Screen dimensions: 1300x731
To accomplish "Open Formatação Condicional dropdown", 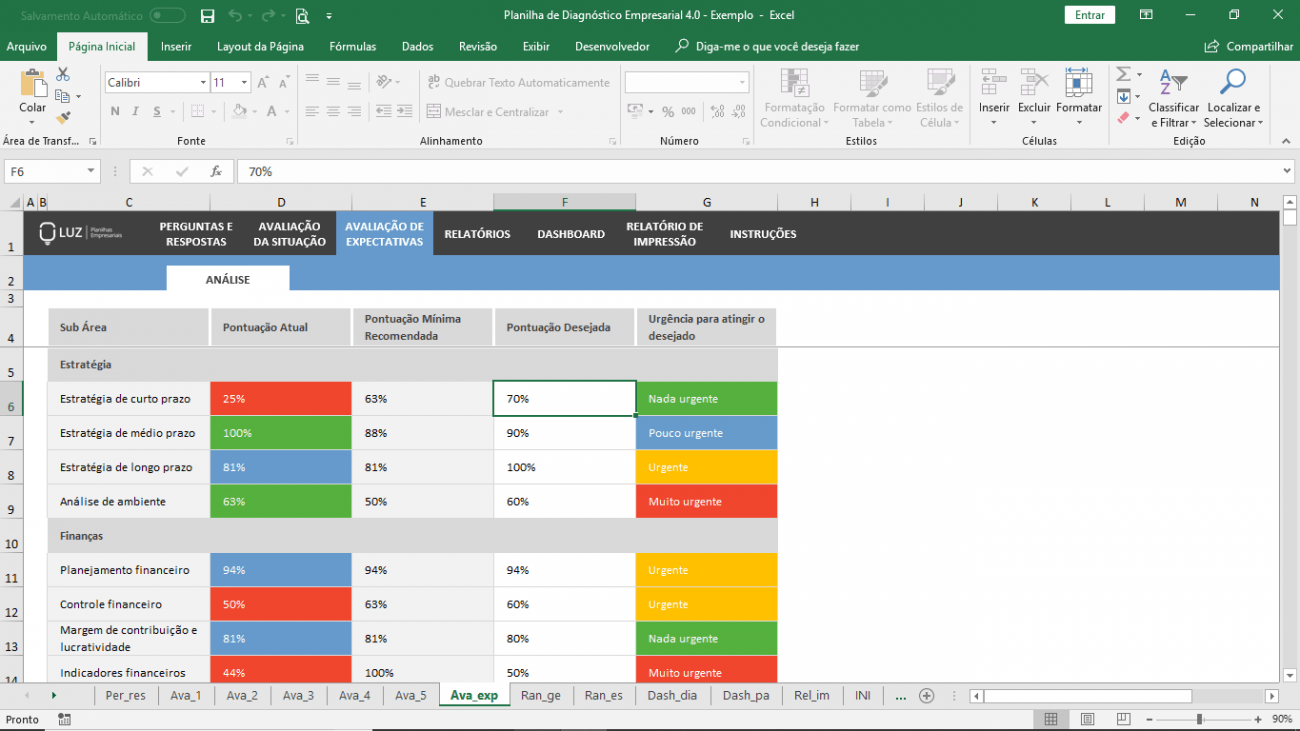I will (x=793, y=98).
